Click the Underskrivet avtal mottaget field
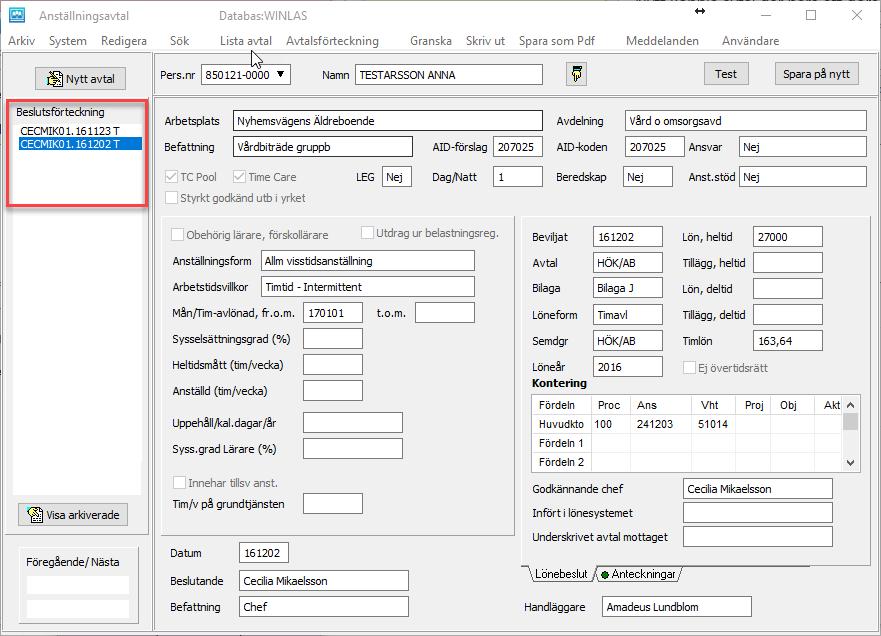 point(757,537)
